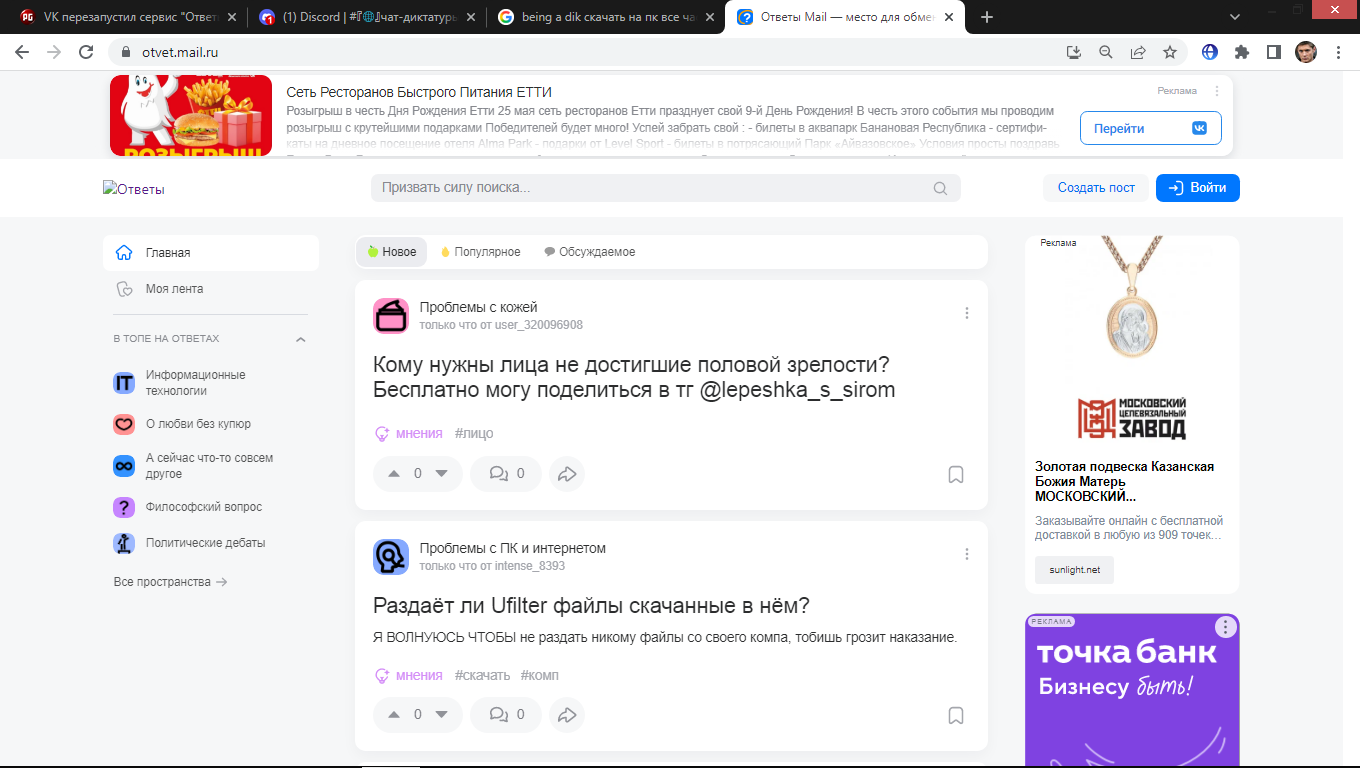Toggle the Chrome side panel button
This screenshot has width=1360, height=768.
pos(1273,52)
